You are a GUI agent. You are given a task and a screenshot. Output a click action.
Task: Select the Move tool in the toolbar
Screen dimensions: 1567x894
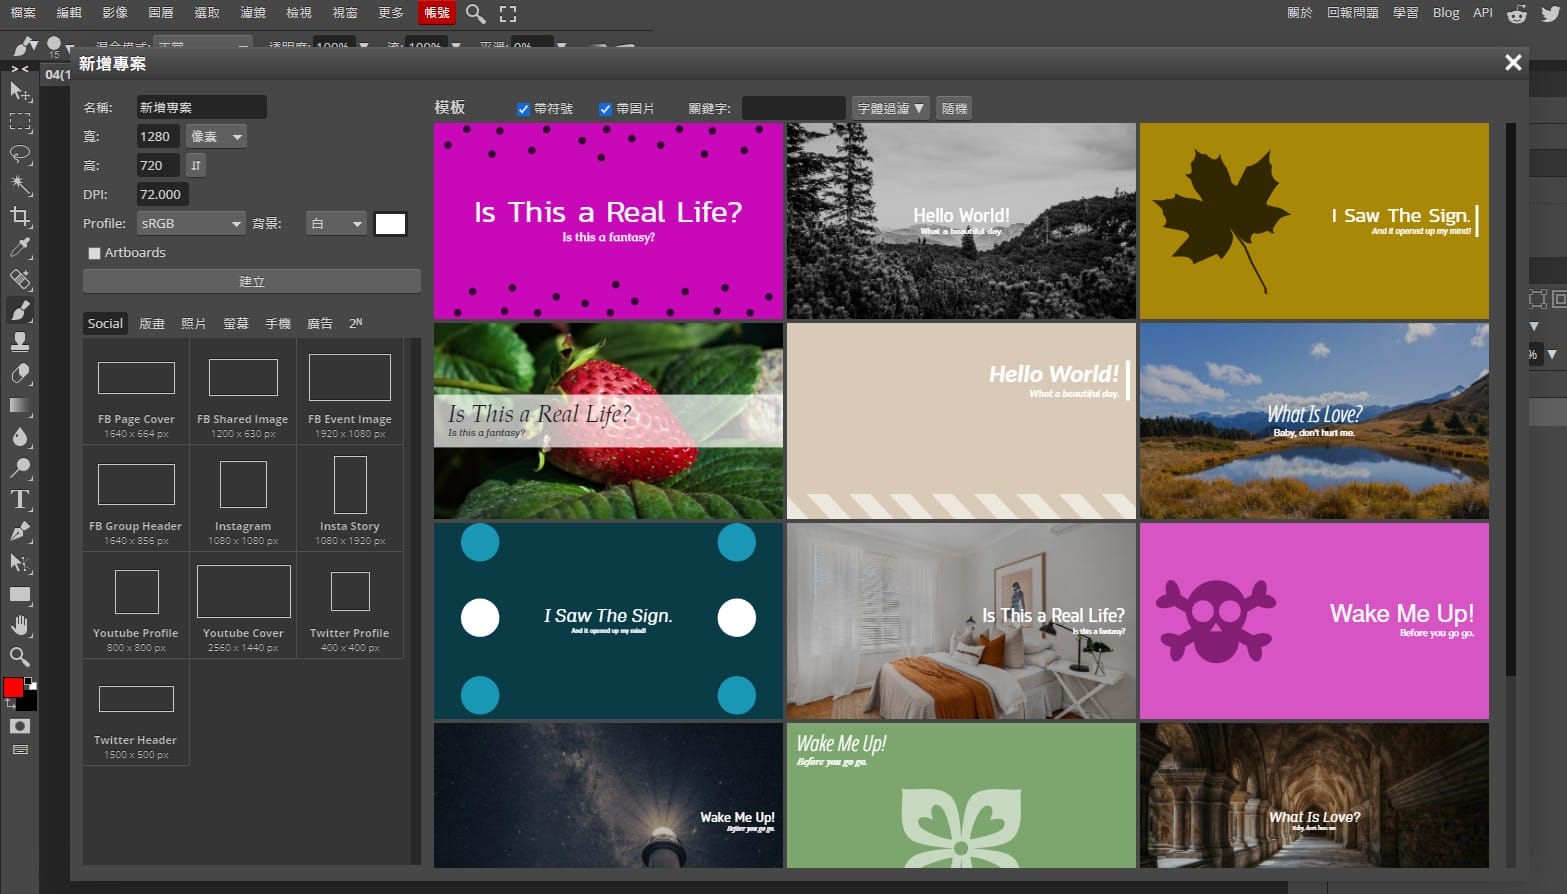coord(20,91)
